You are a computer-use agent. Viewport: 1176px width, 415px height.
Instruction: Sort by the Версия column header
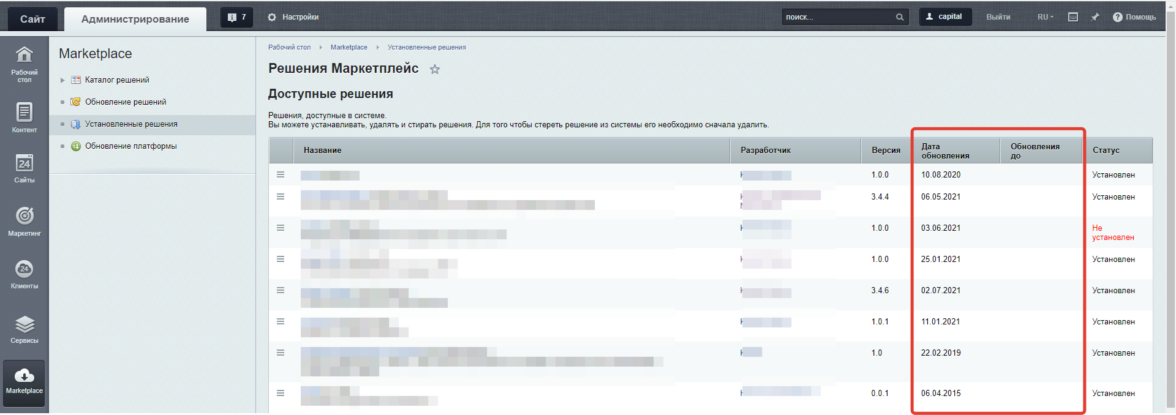point(886,150)
